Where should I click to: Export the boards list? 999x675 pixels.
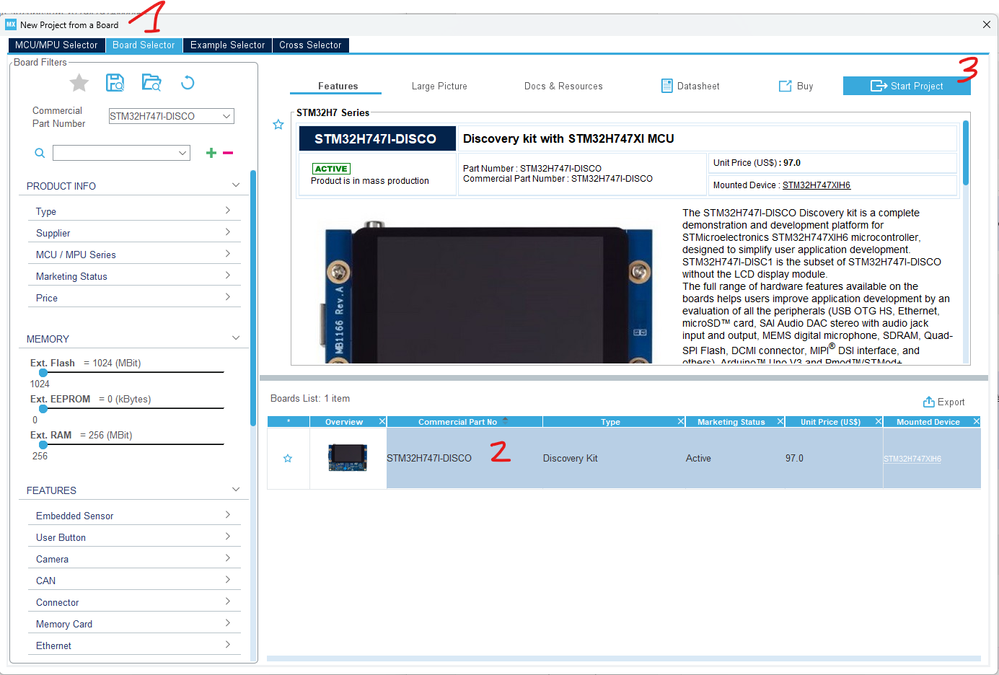coord(944,402)
